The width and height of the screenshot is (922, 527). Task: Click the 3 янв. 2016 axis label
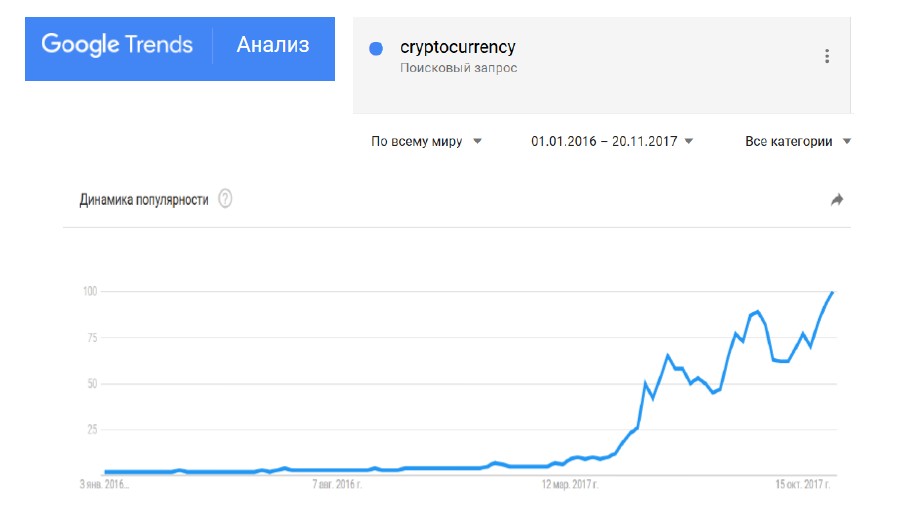click(x=104, y=485)
